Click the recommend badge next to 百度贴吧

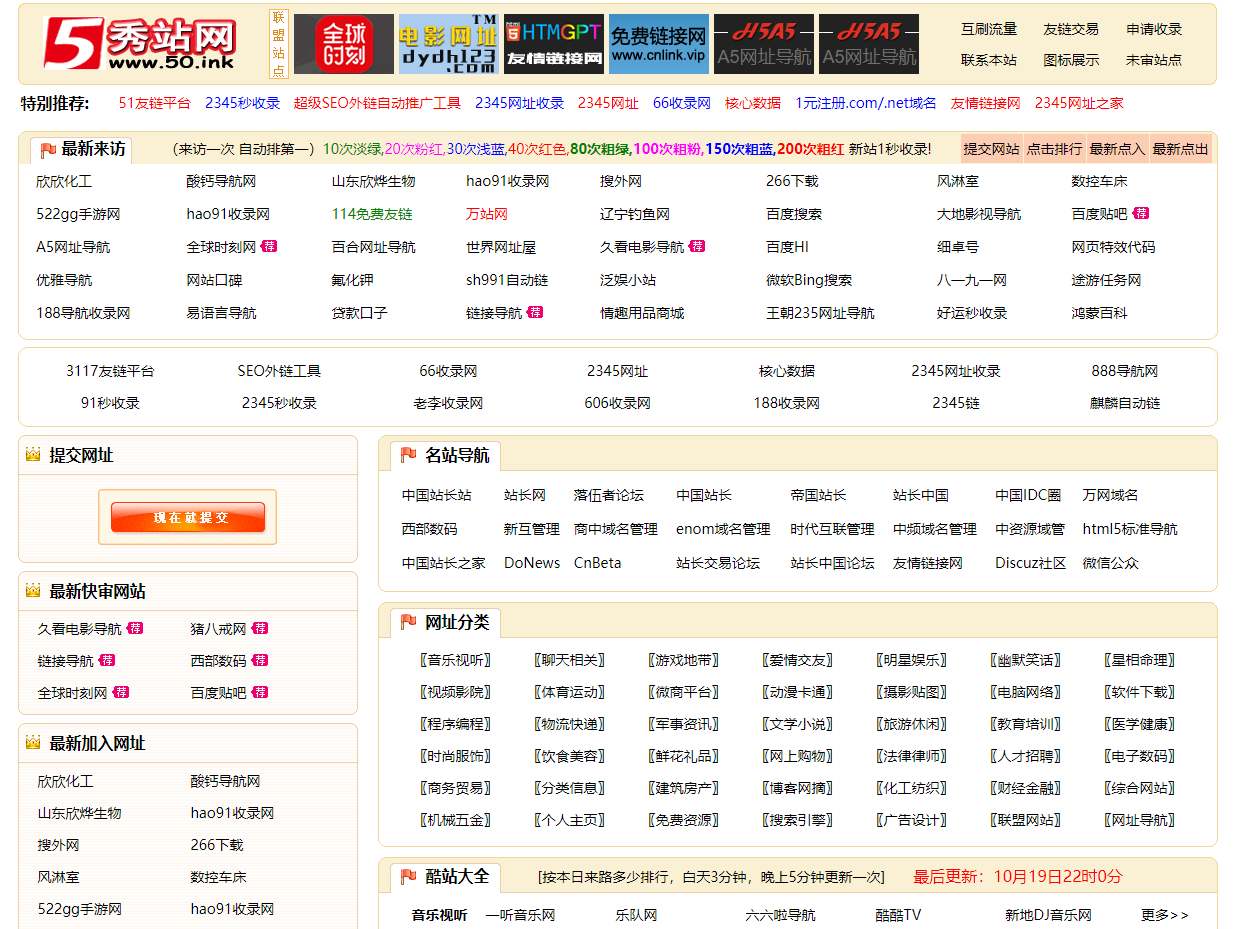1140,214
